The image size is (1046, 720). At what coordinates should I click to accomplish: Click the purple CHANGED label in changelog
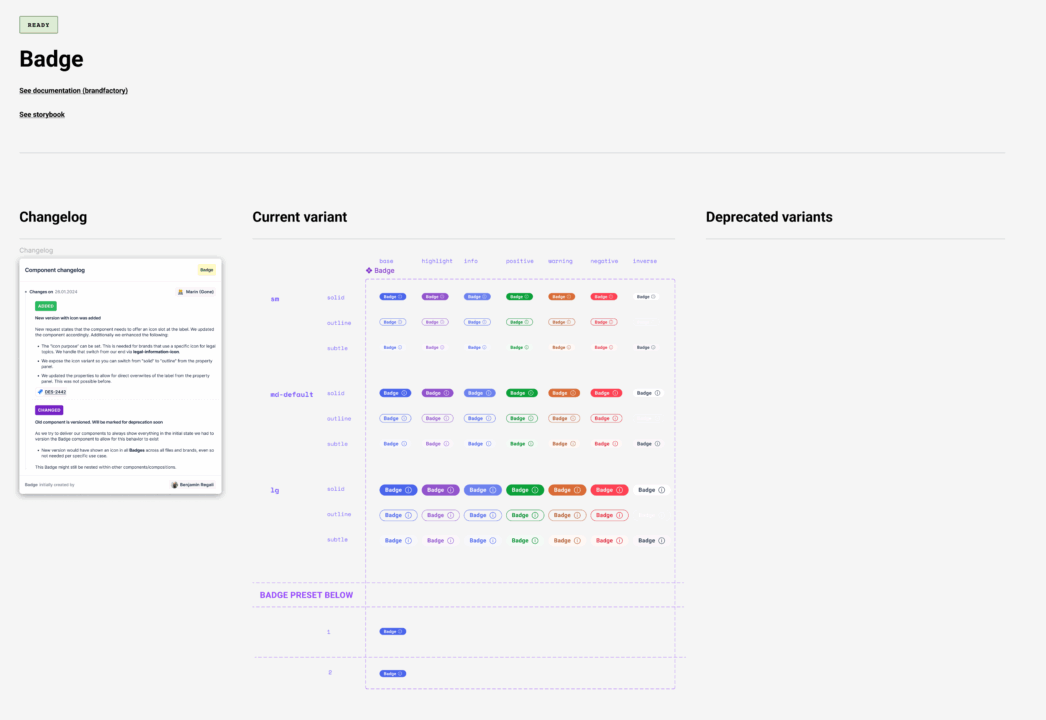pyautogui.click(x=49, y=410)
